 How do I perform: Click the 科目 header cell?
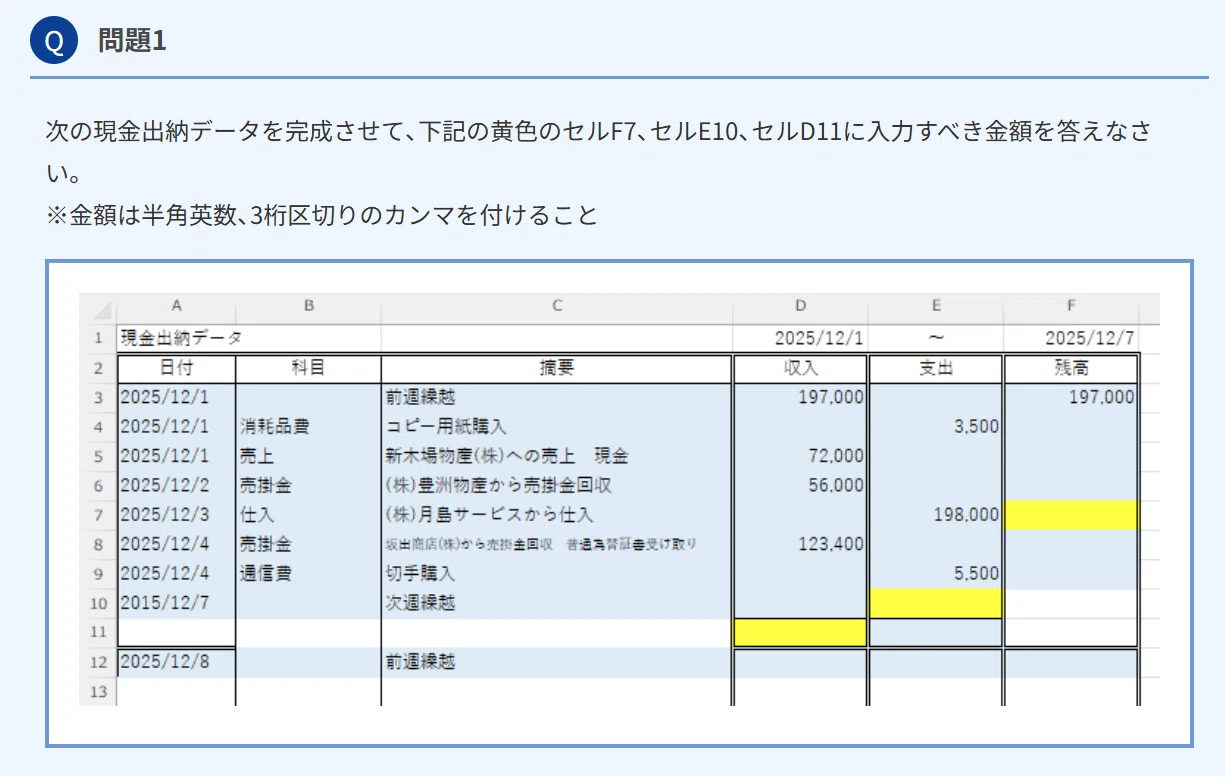pyautogui.click(x=308, y=368)
